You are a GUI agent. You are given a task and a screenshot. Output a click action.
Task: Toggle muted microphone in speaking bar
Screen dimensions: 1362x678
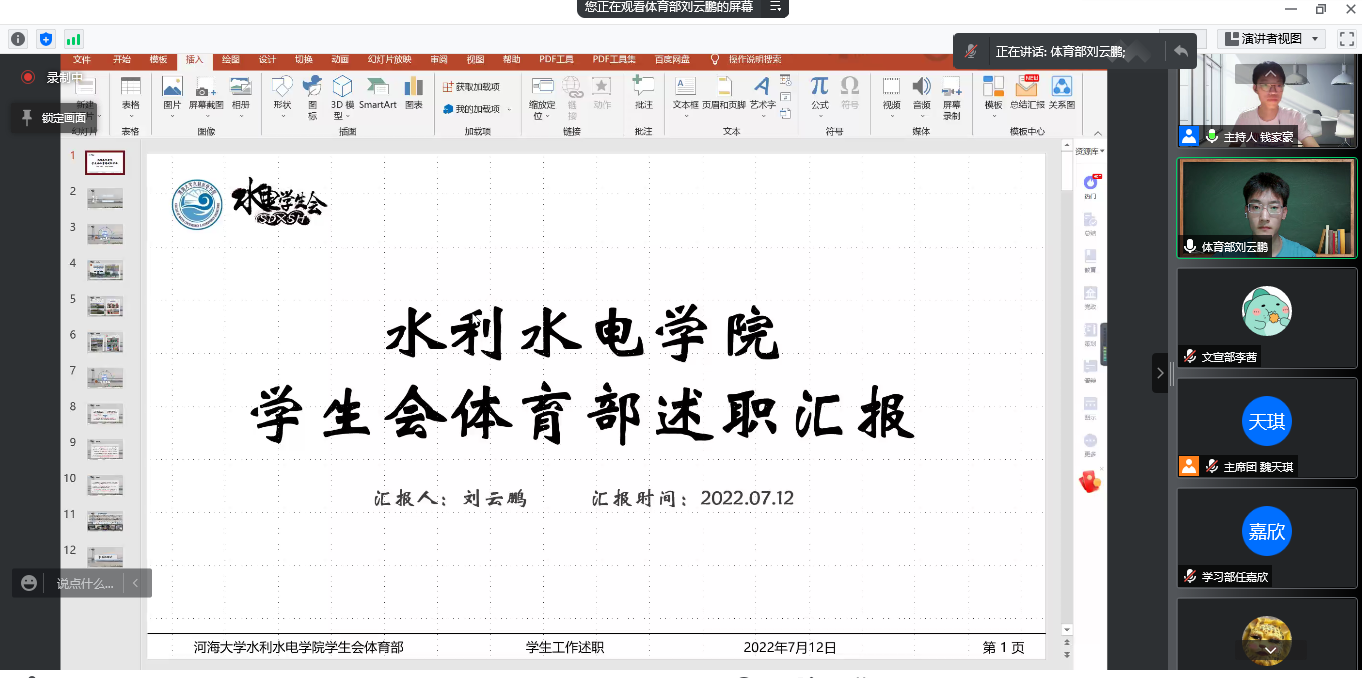[971, 51]
